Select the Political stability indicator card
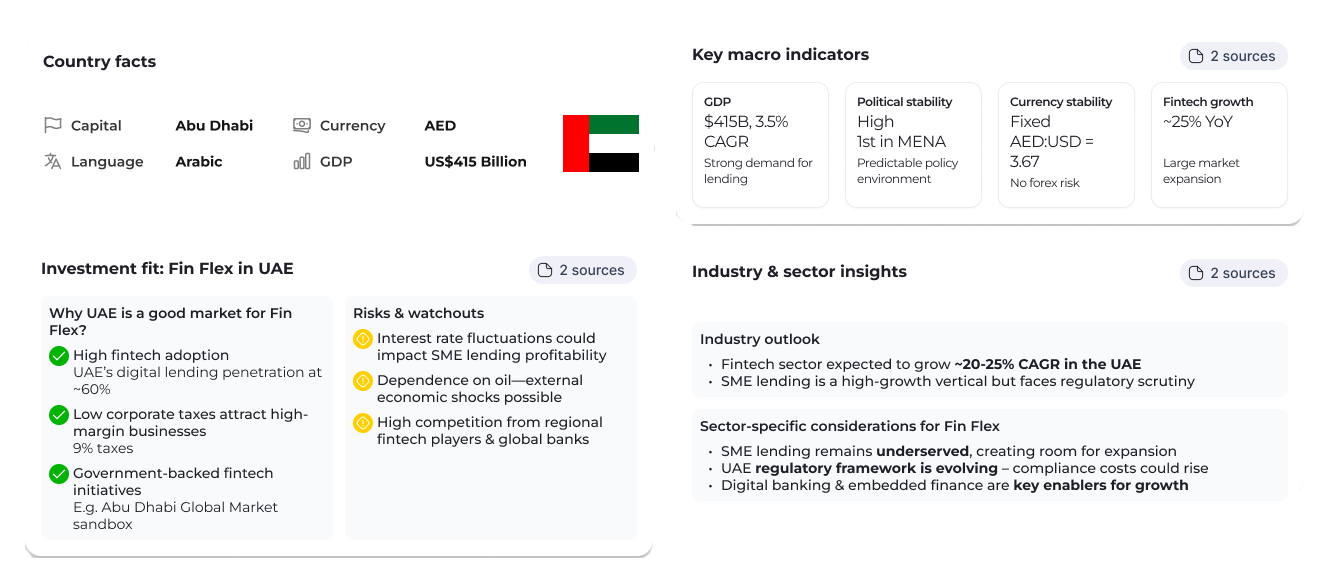 (913, 145)
